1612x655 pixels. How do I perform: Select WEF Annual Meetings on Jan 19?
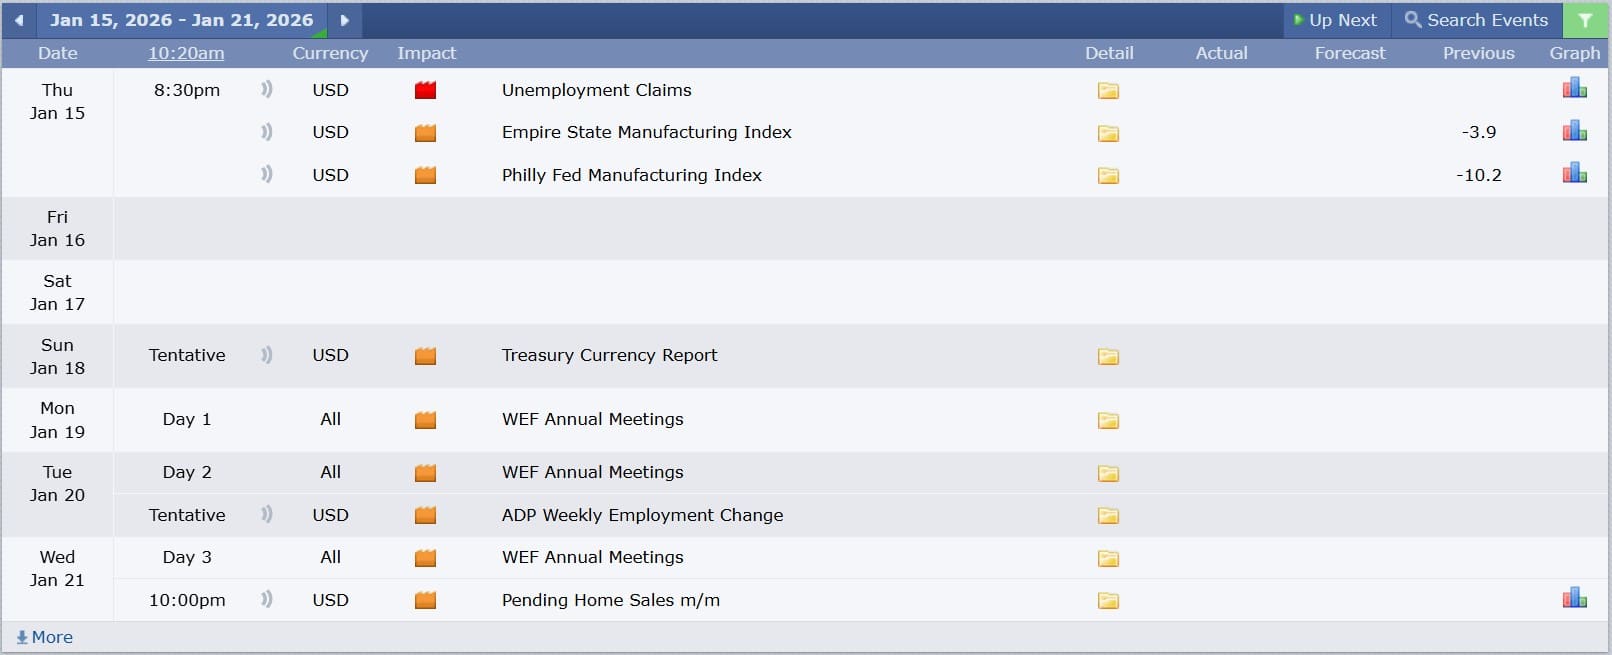point(592,419)
